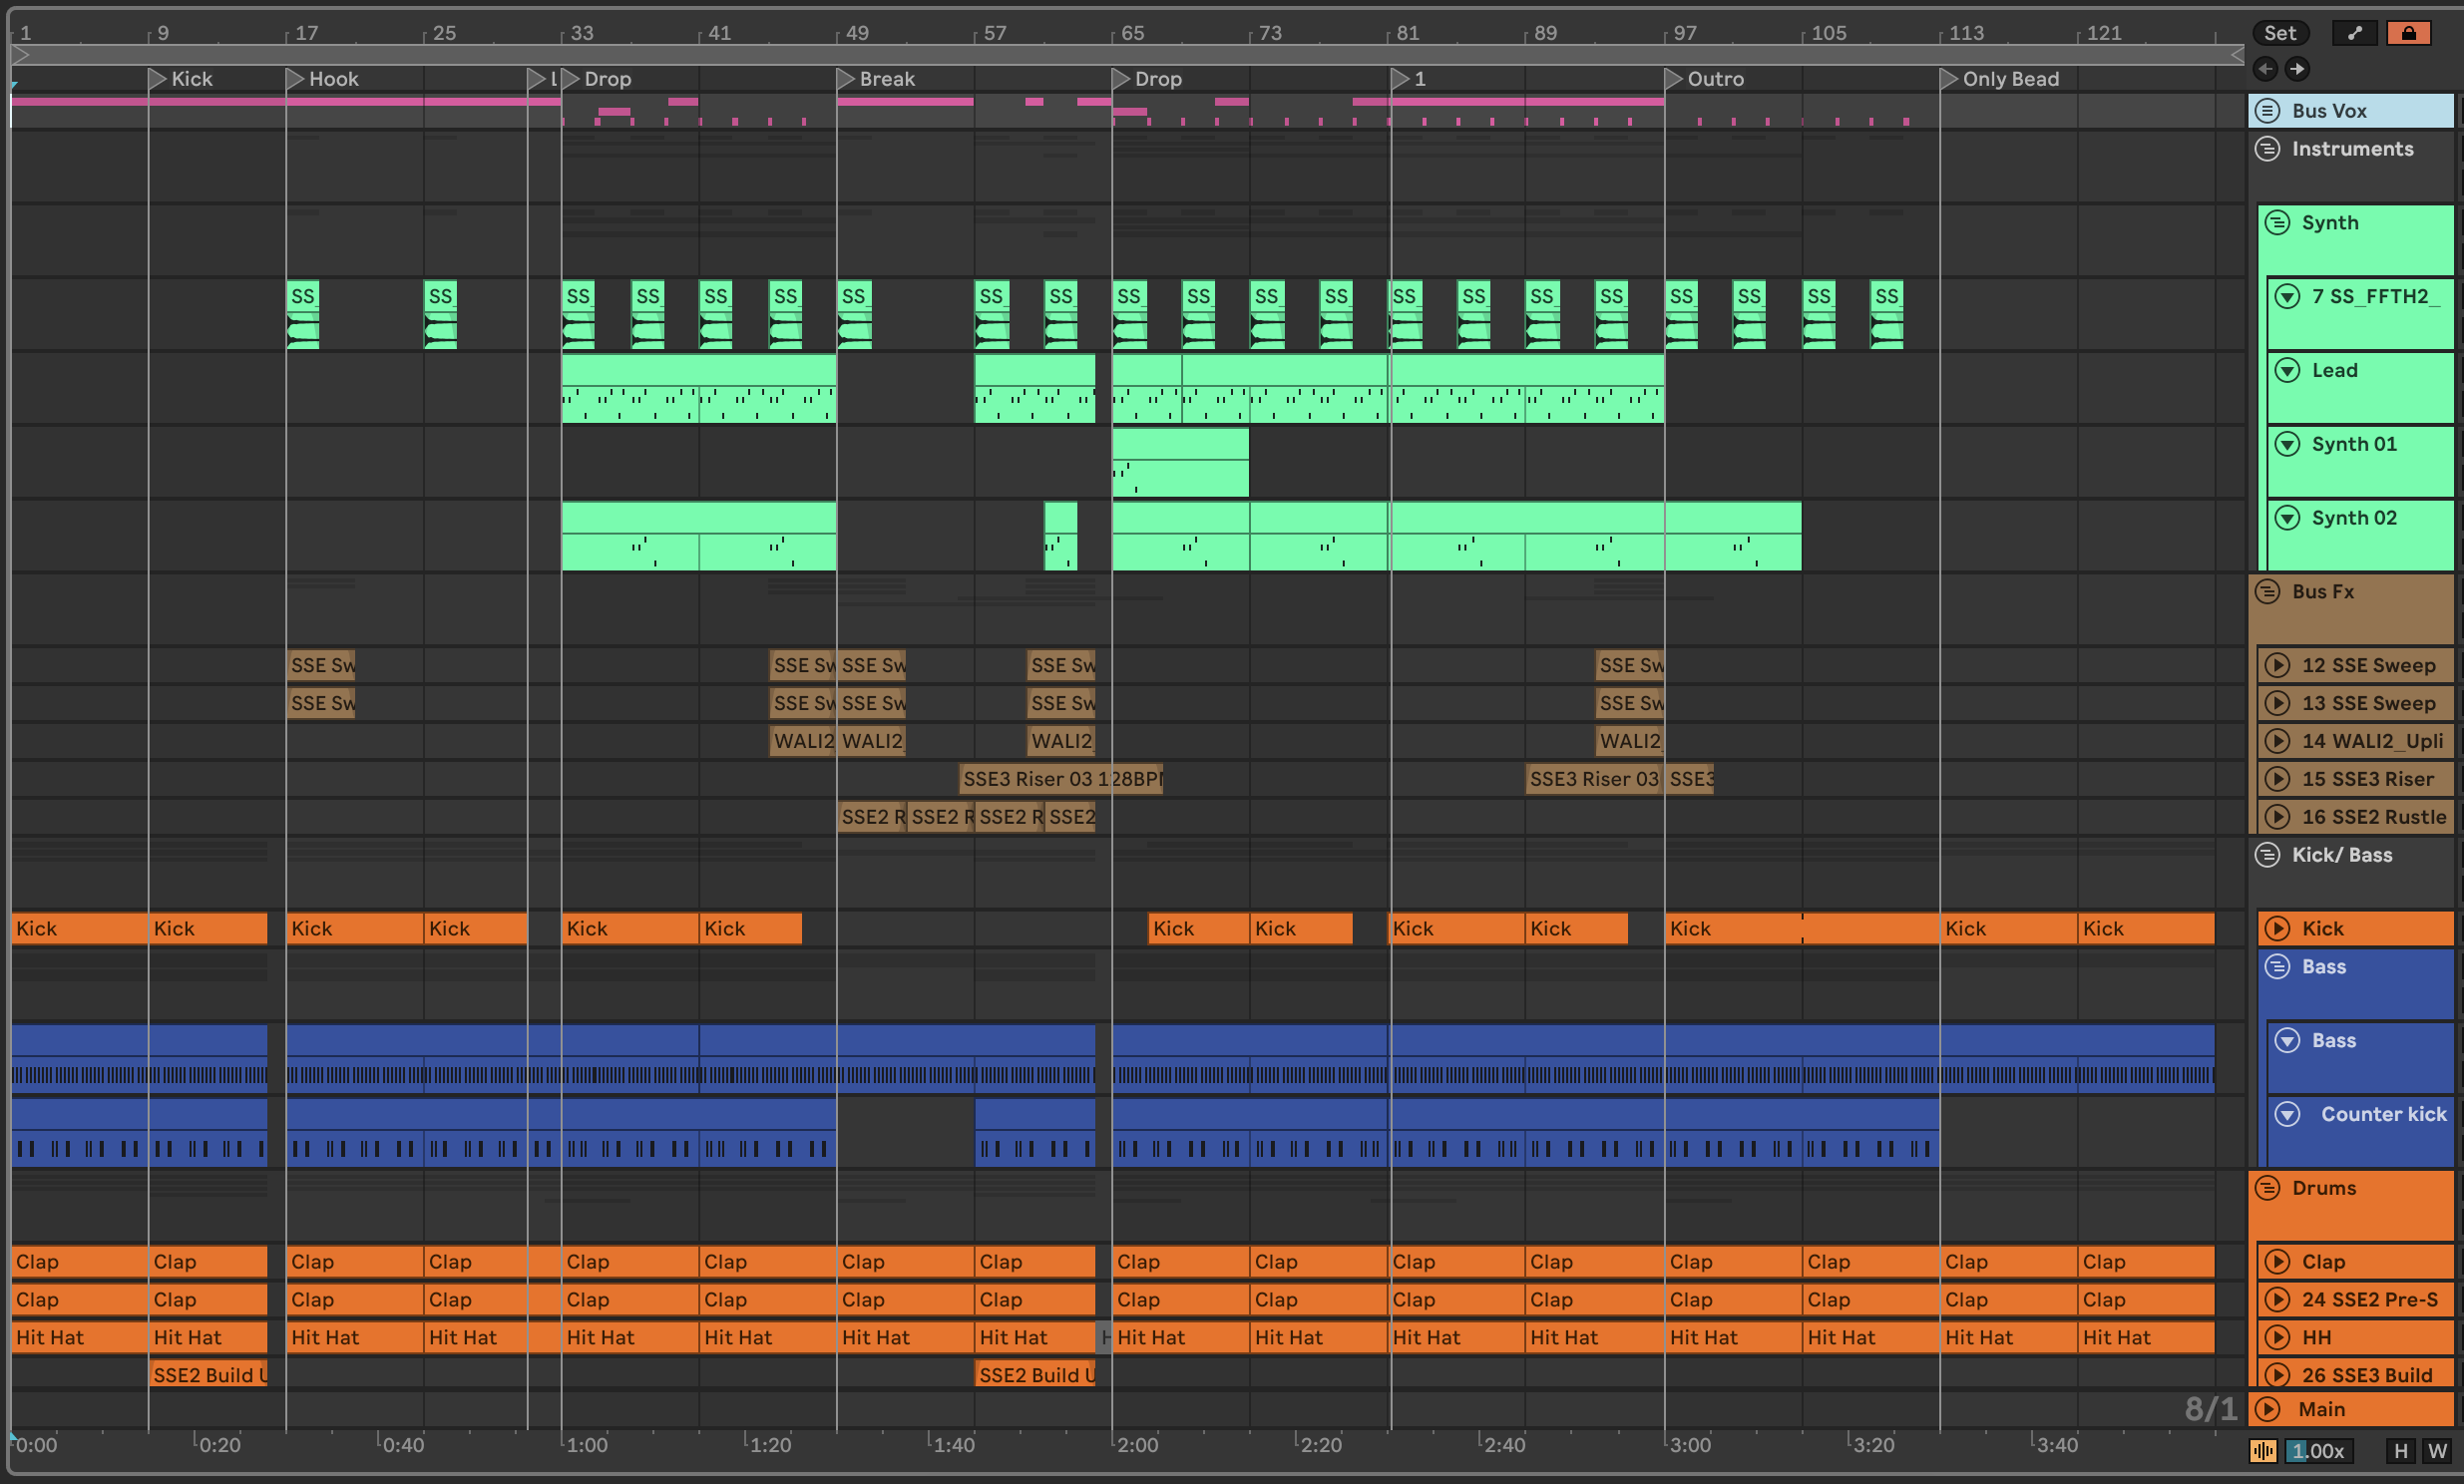Click the H optimize height button
Screen dimensions: 2464x1484
(2400, 1451)
